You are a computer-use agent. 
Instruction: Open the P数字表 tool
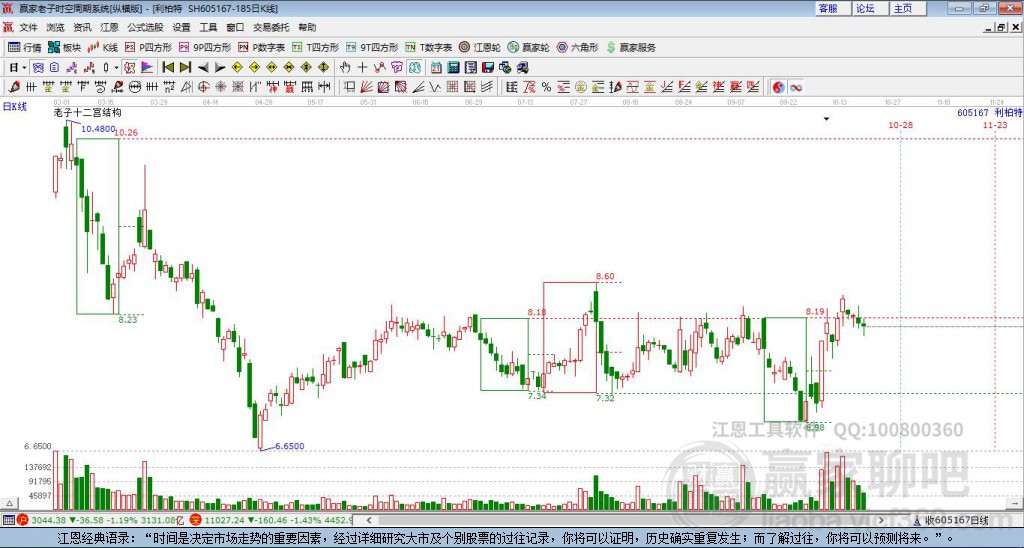pyautogui.click(x=261, y=47)
